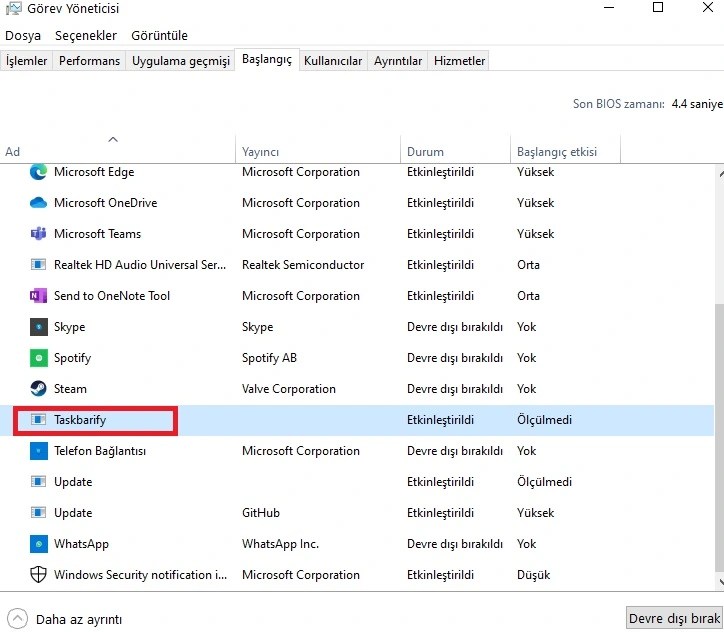Select the WhatsApp entry name
The image size is (724, 632).
point(81,544)
